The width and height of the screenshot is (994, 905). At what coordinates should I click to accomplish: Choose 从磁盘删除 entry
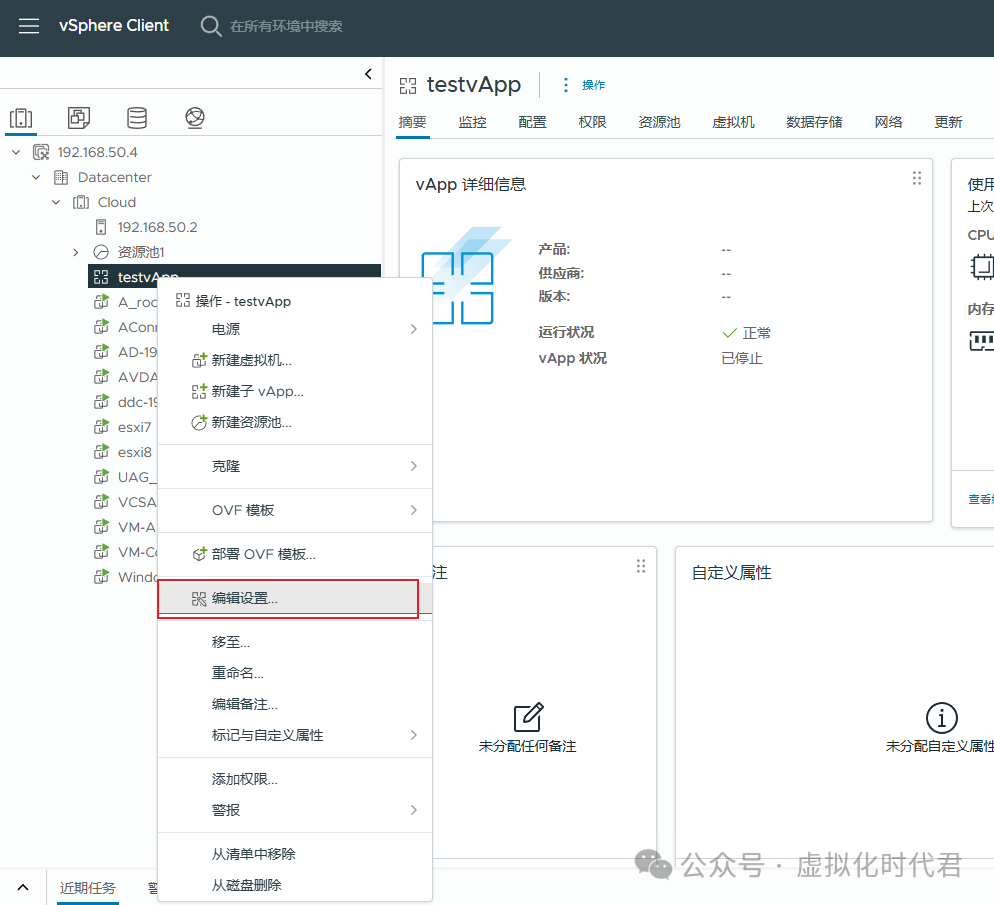coord(295,885)
